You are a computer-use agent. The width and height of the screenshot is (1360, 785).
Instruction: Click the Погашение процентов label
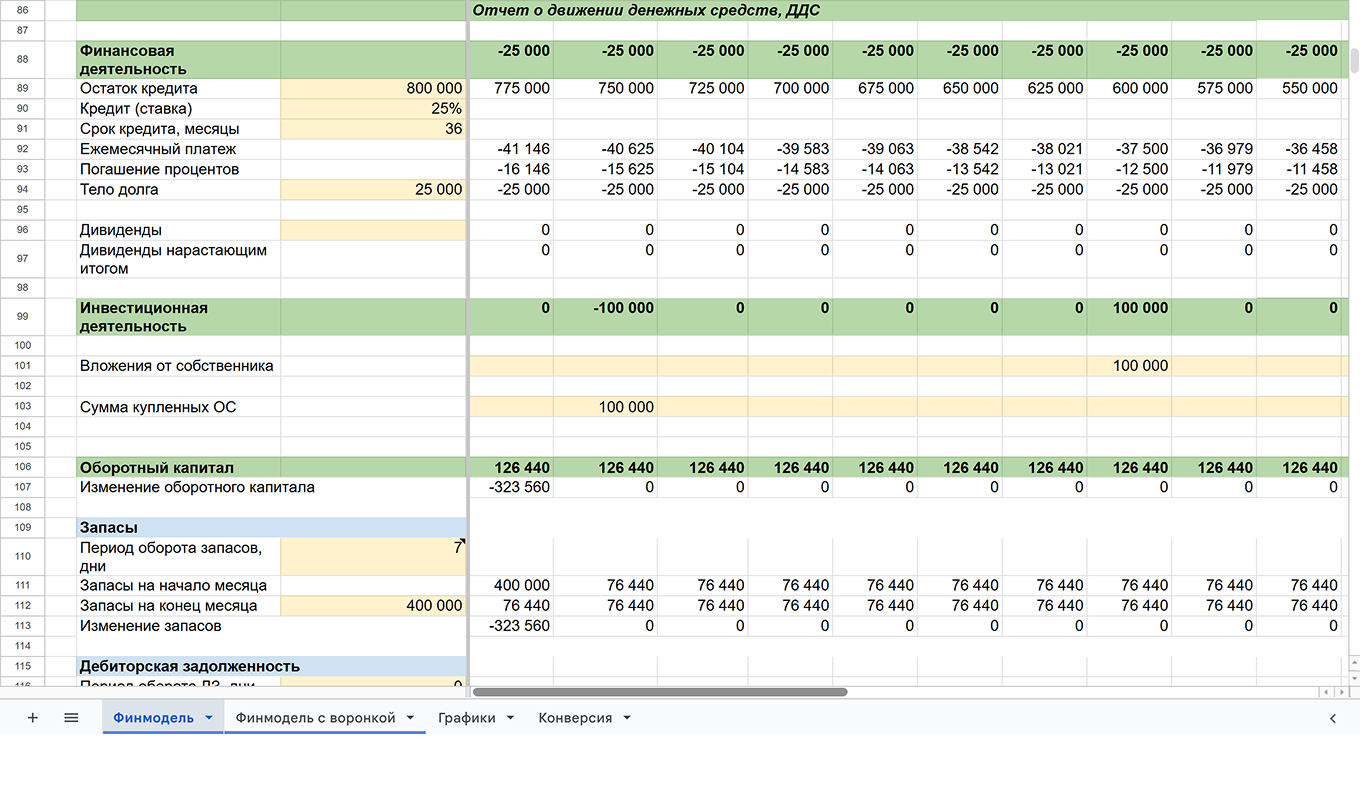coord(159,169)
